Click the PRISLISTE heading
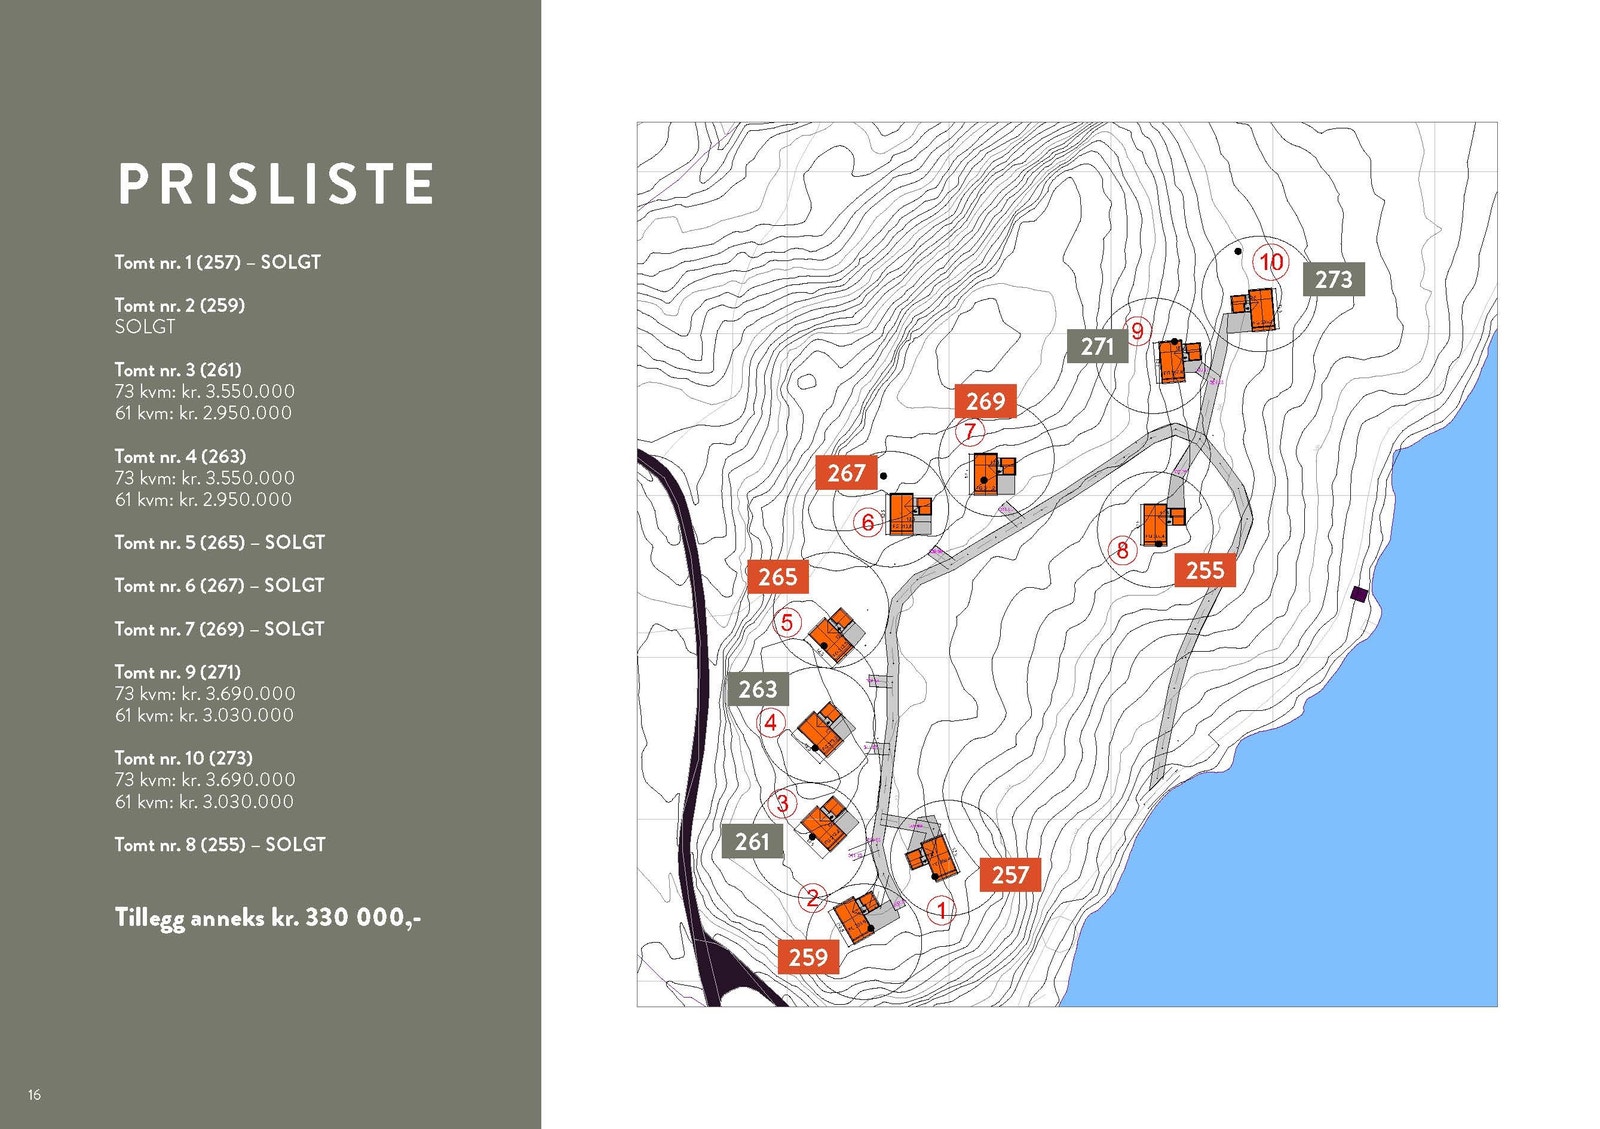 (x=276, y=184)
